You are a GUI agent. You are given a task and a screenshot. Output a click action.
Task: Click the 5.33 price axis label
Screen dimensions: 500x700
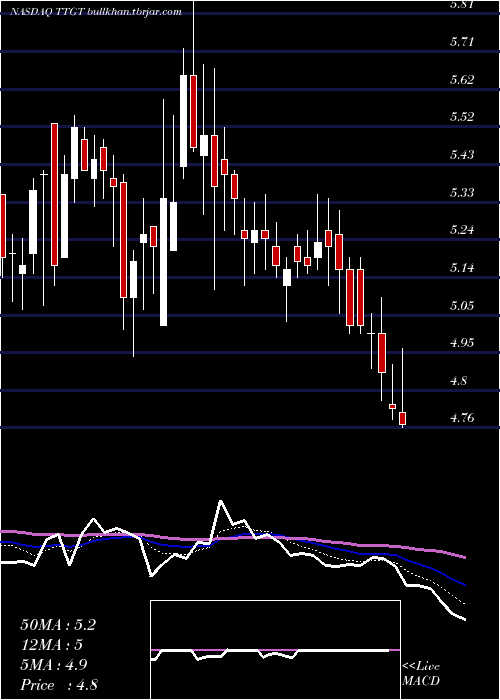[462, 193]
